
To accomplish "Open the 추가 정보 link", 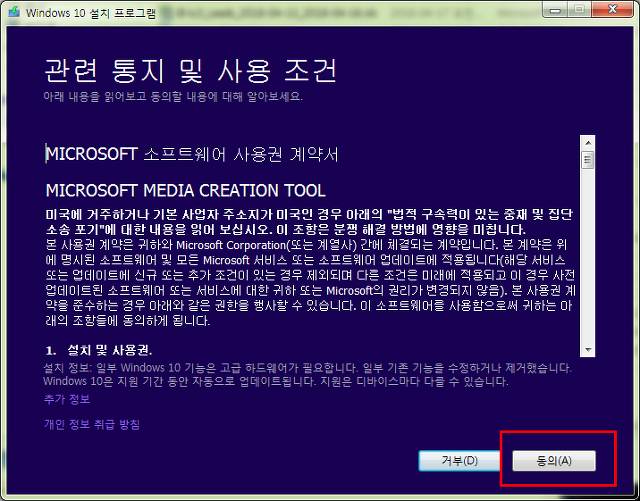I will (67, 399).
